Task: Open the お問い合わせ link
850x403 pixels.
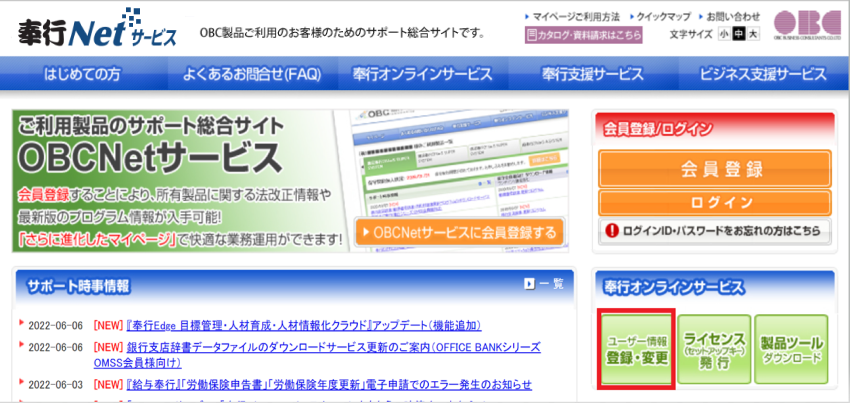Action: (x=733, y=17)
